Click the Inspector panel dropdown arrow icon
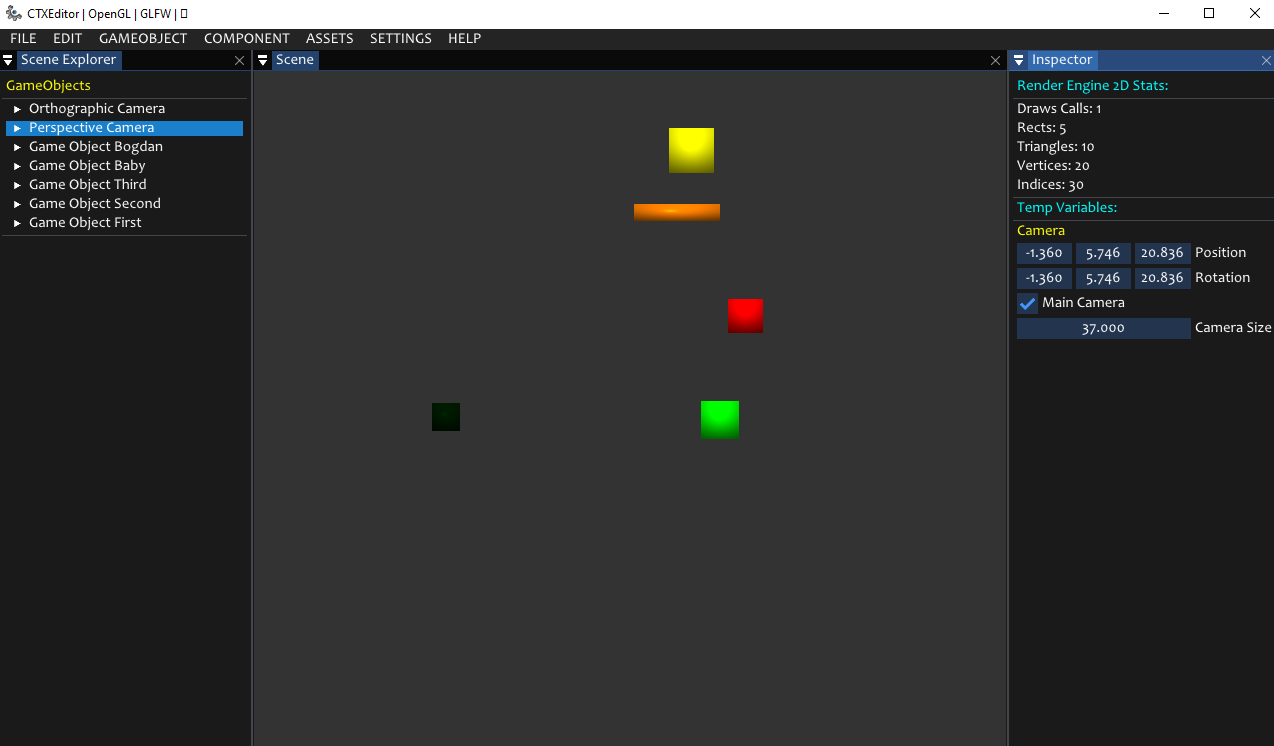The height and width of the screenshot is (746, 1274). click(1019, 60)
